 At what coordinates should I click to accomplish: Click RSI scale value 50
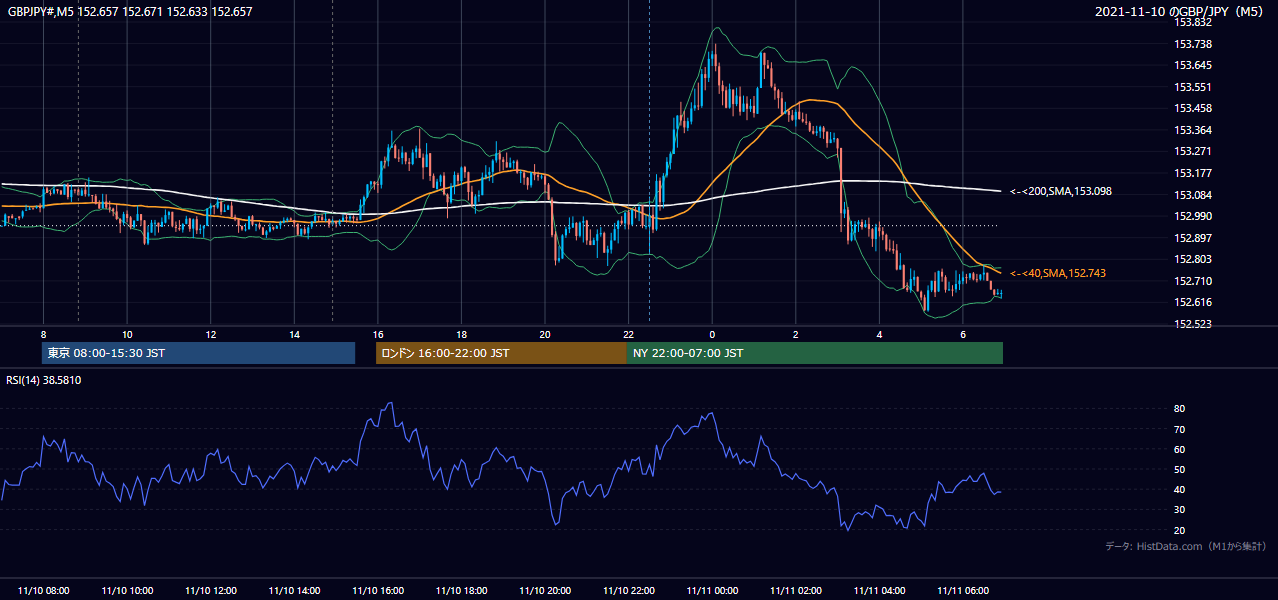[1179, 469]
